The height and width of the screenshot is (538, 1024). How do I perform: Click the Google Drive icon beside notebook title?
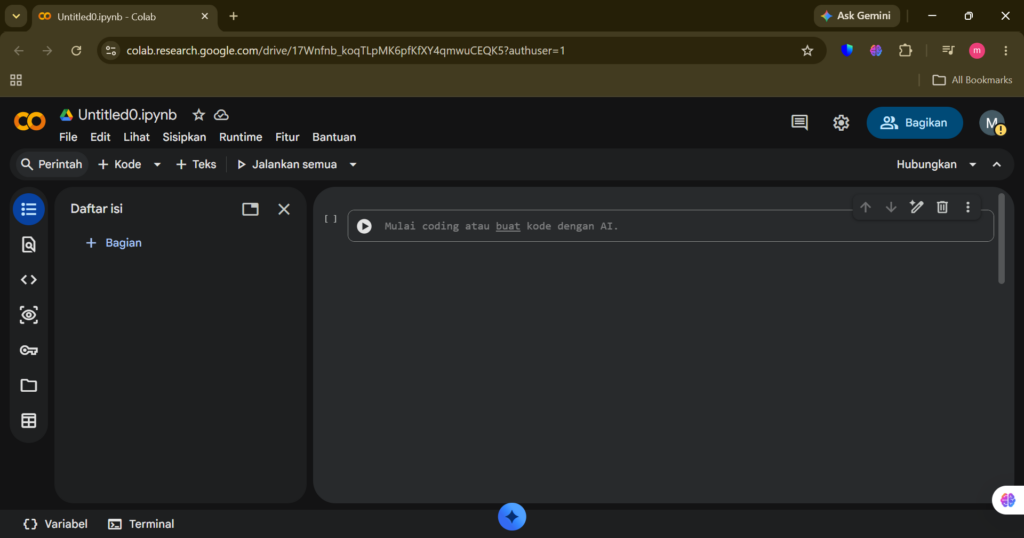coord(66,115)
